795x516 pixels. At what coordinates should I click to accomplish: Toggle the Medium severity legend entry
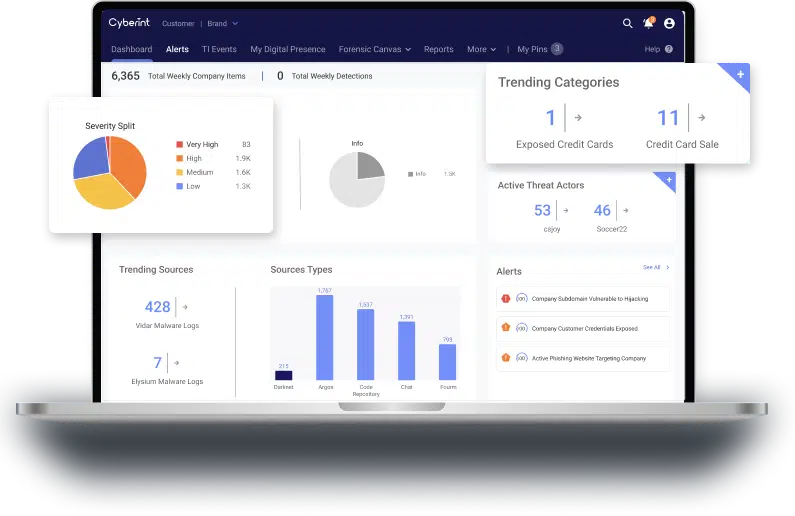click(200, 172)
